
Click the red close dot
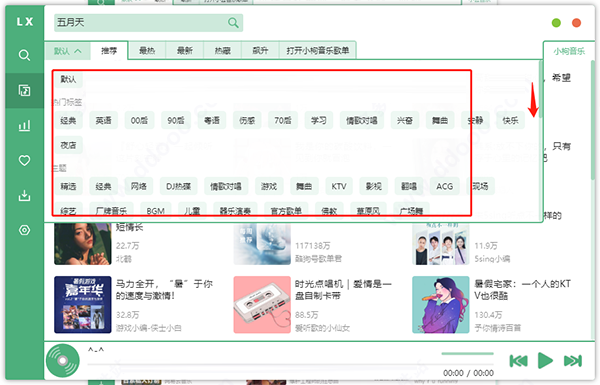click(576, 23)
